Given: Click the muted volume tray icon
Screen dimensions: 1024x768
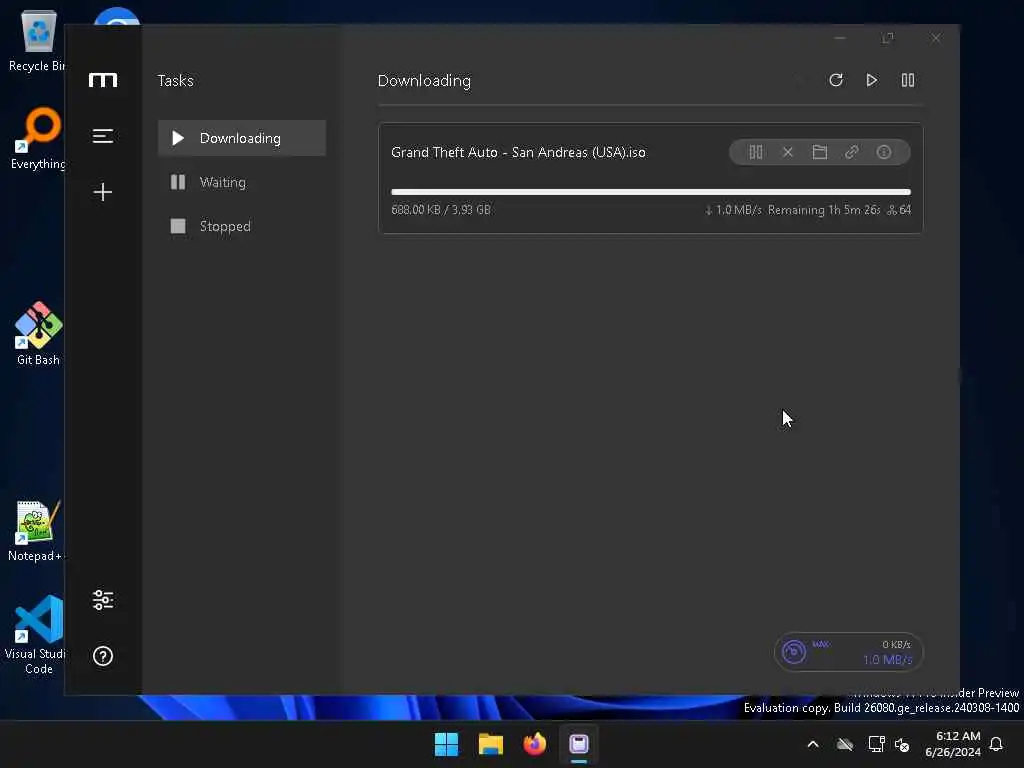Looking at the screenshot, I should pos(903,744).
